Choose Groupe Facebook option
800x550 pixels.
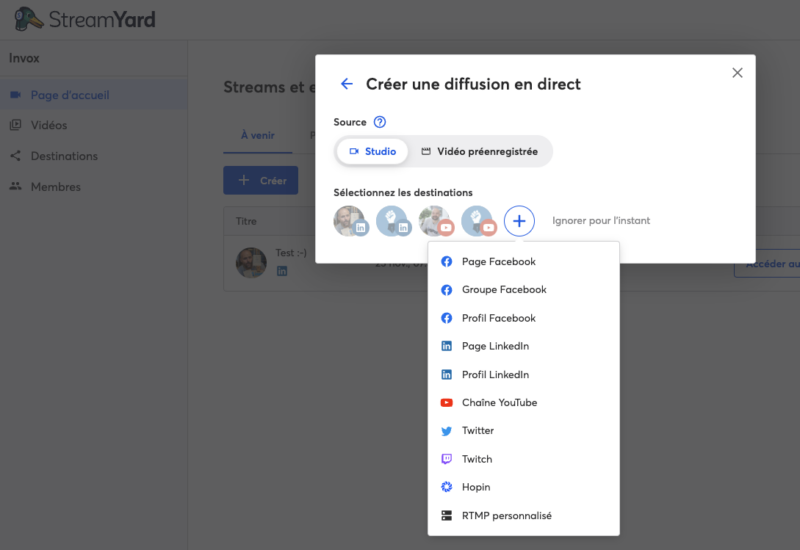tap(523, 290)
